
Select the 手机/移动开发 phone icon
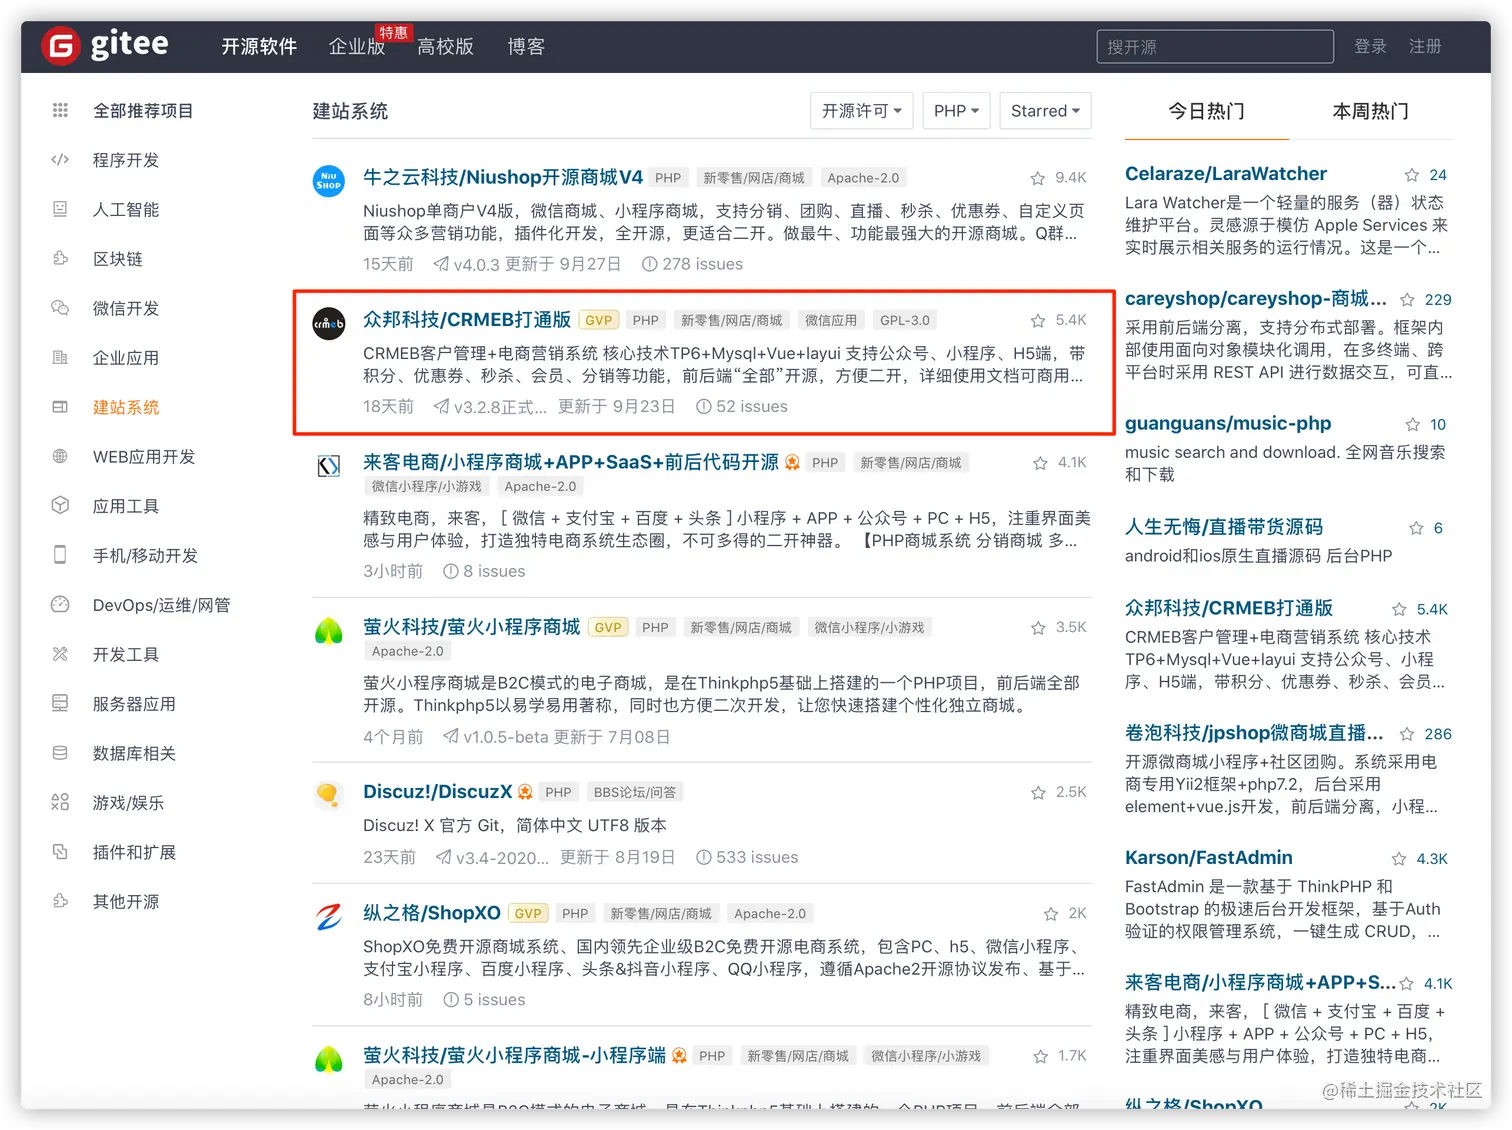[x=60, y=555]
